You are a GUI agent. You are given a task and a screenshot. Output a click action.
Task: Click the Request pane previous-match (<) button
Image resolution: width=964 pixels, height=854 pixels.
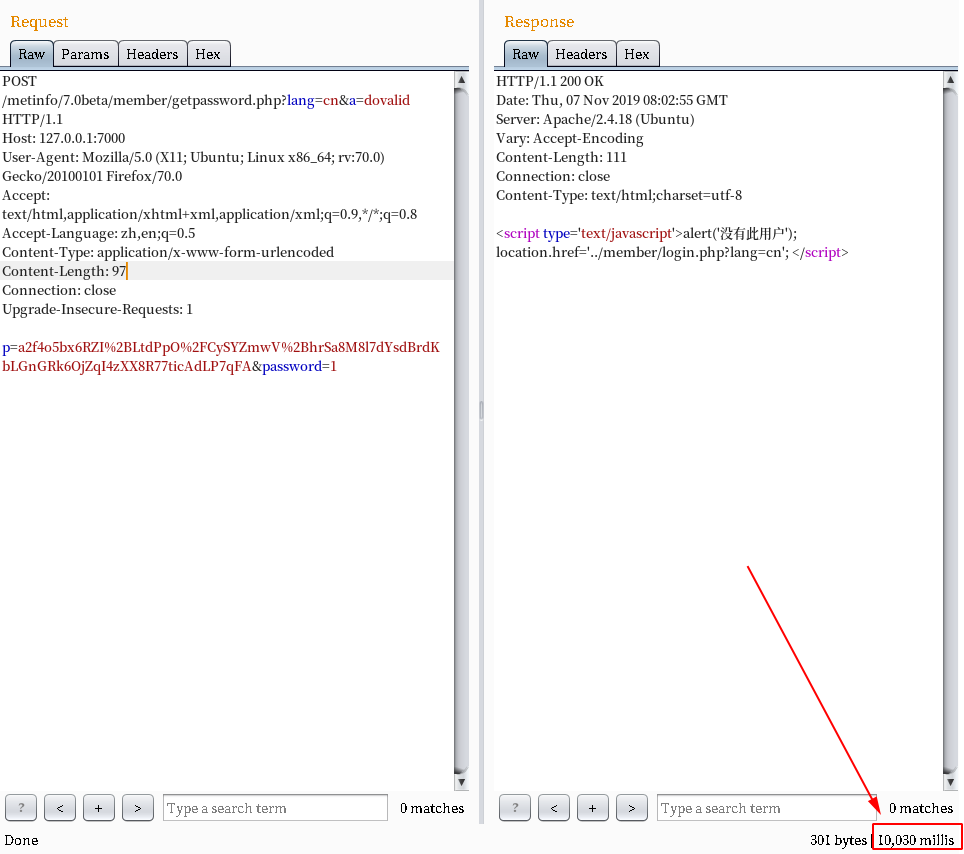click(60, 808)
